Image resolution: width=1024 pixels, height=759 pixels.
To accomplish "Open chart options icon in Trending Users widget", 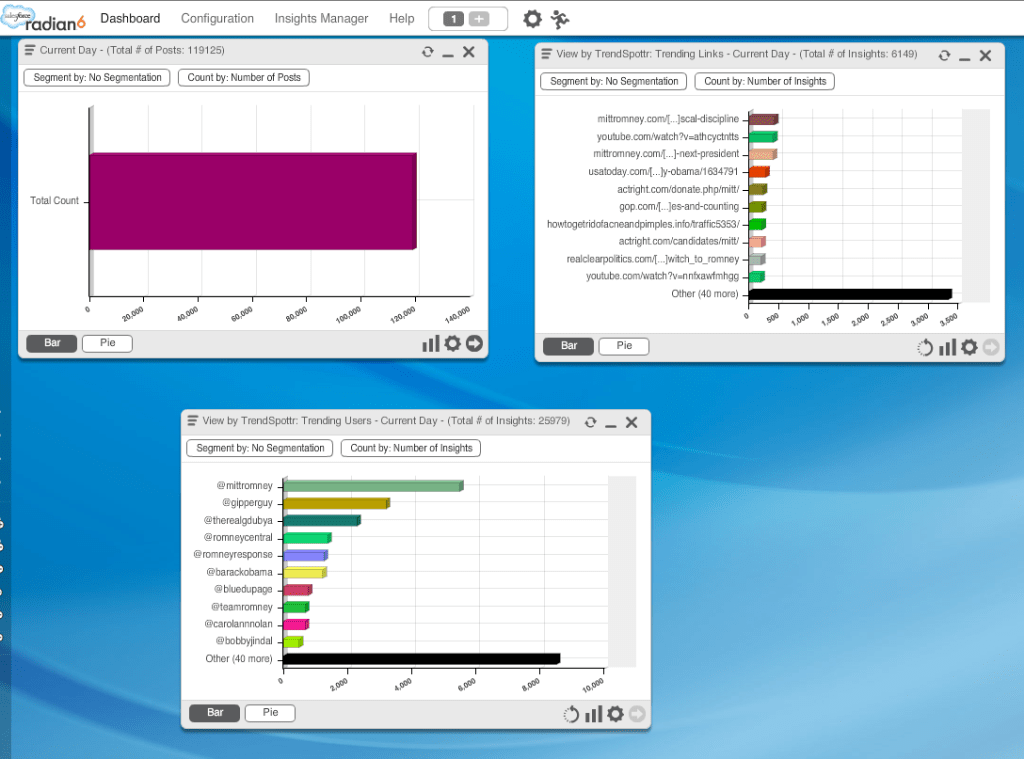I will [594, 715].
